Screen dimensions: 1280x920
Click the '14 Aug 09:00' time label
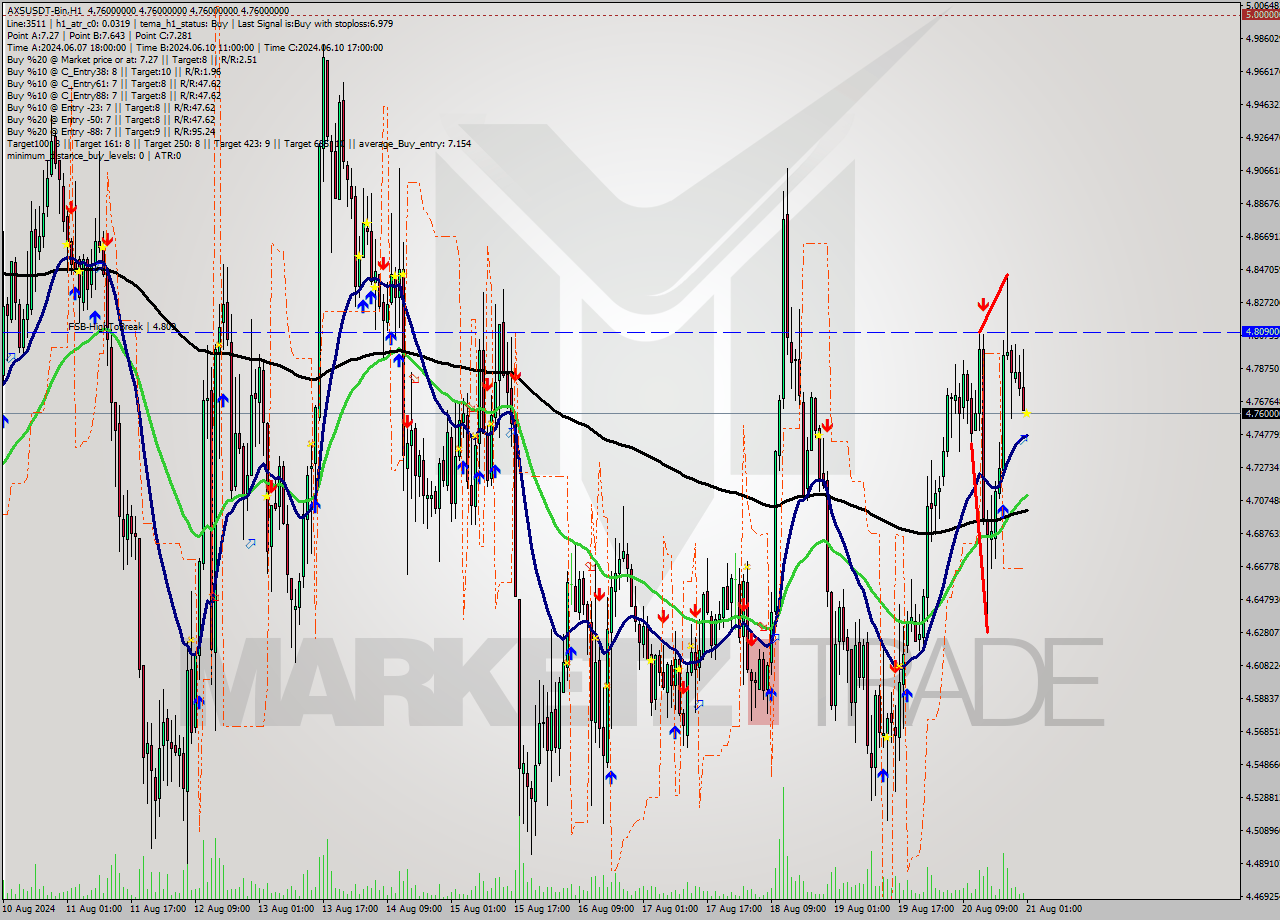pos(414,909)
